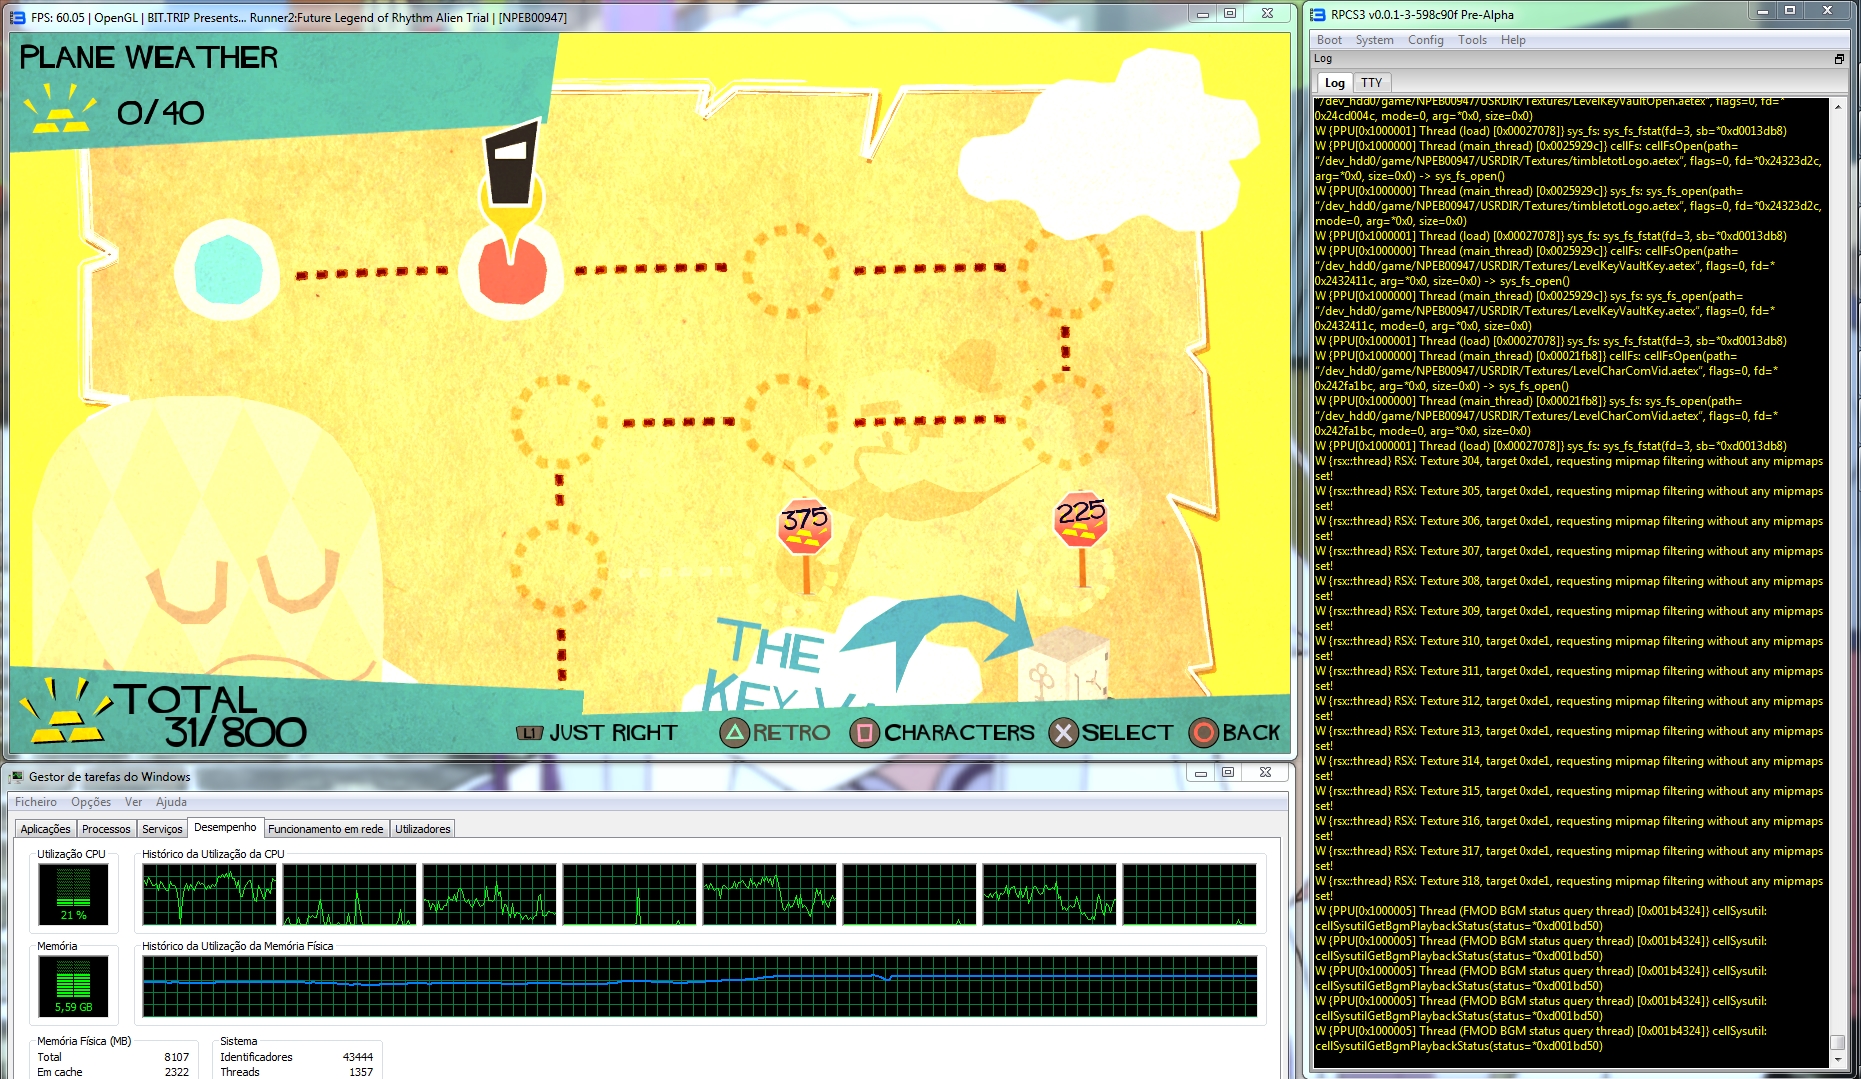Click the log scrollbar down arrow
This screenshot has width=1861, height=1079.
pyautogui.click(x=1837, y=1058)
